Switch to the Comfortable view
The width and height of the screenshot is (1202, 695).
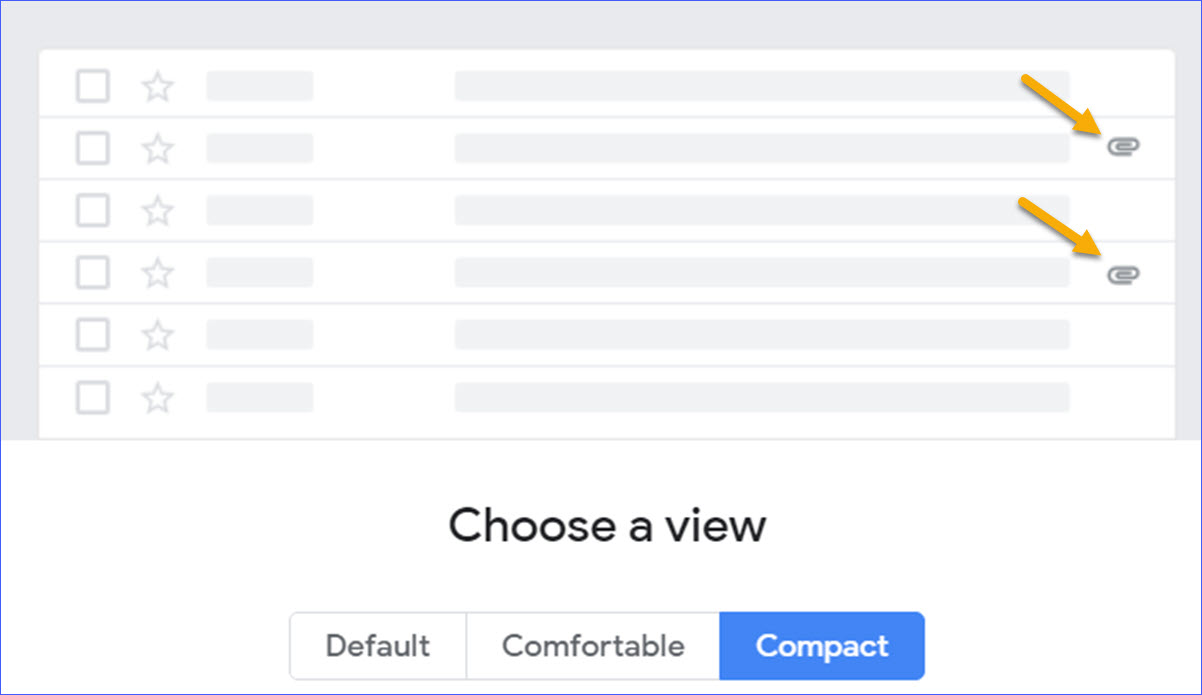click(593, 645)
